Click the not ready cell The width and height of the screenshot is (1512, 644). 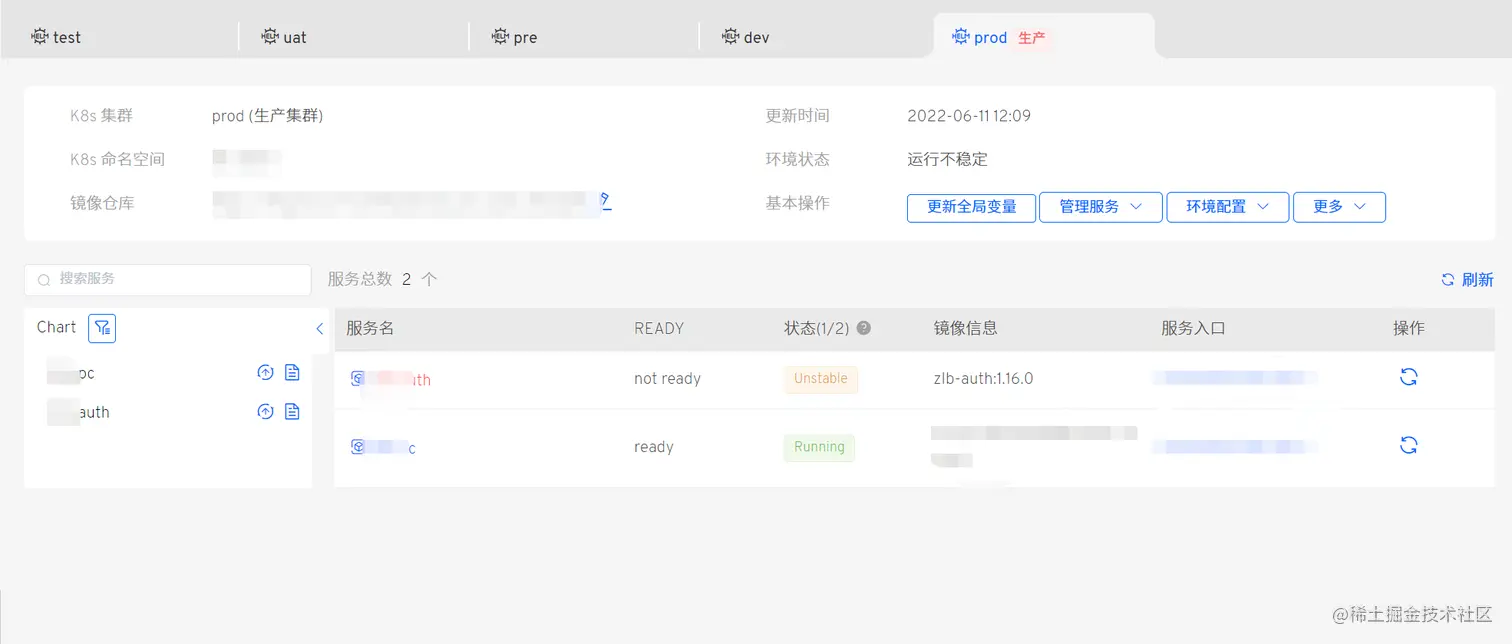[x=667, y=379]
